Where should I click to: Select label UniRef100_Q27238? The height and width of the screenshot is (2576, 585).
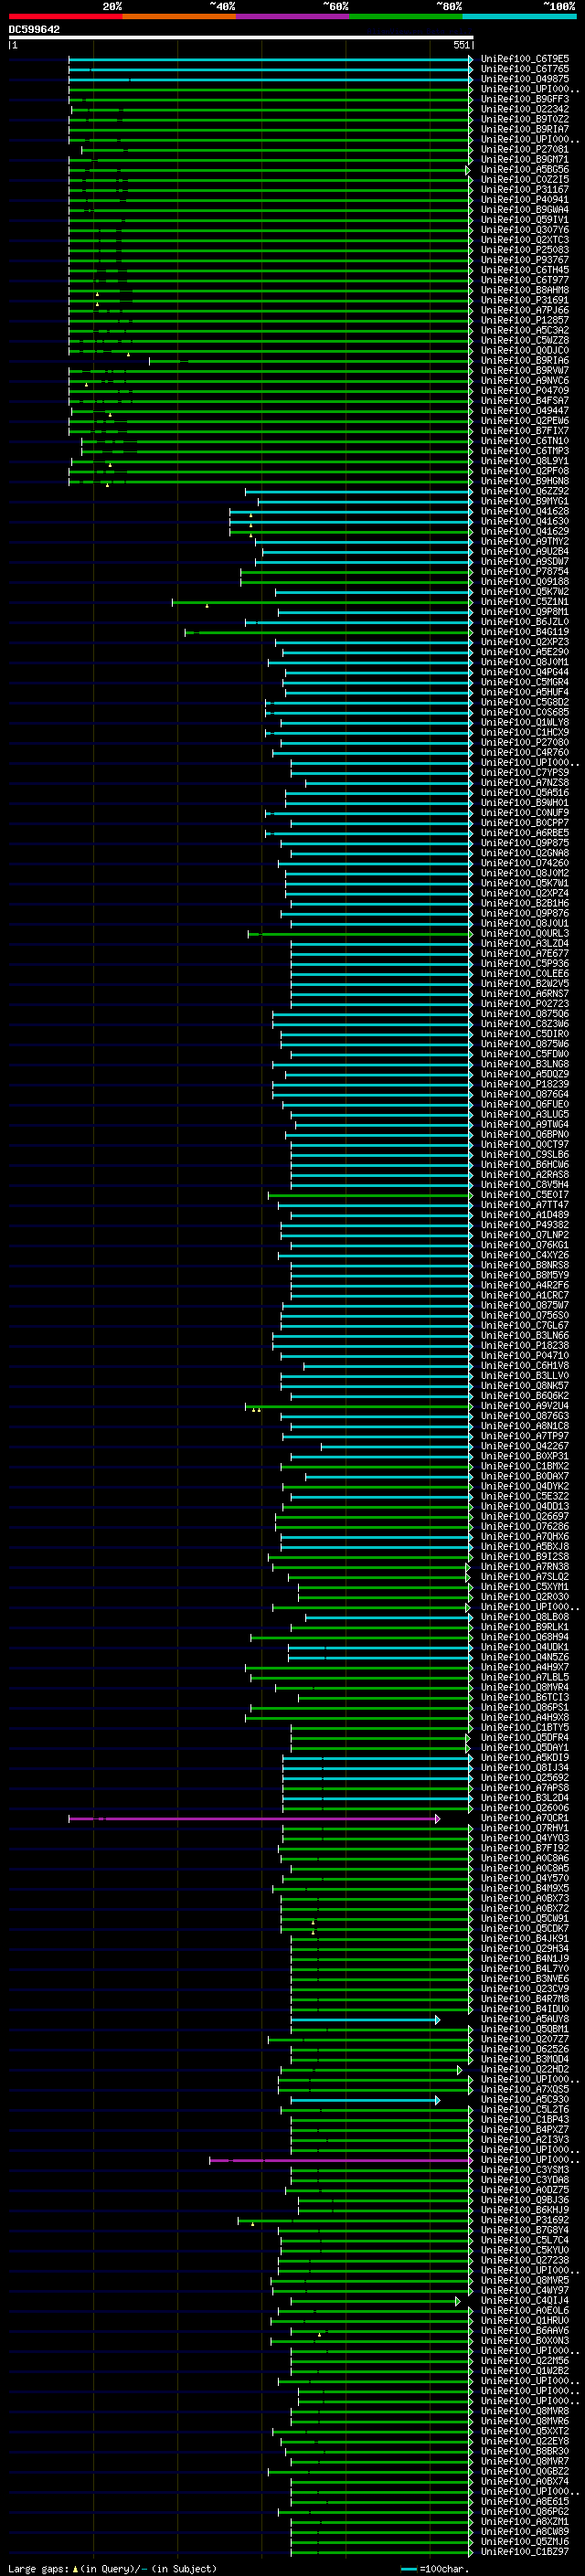[x=524, y=2260]
